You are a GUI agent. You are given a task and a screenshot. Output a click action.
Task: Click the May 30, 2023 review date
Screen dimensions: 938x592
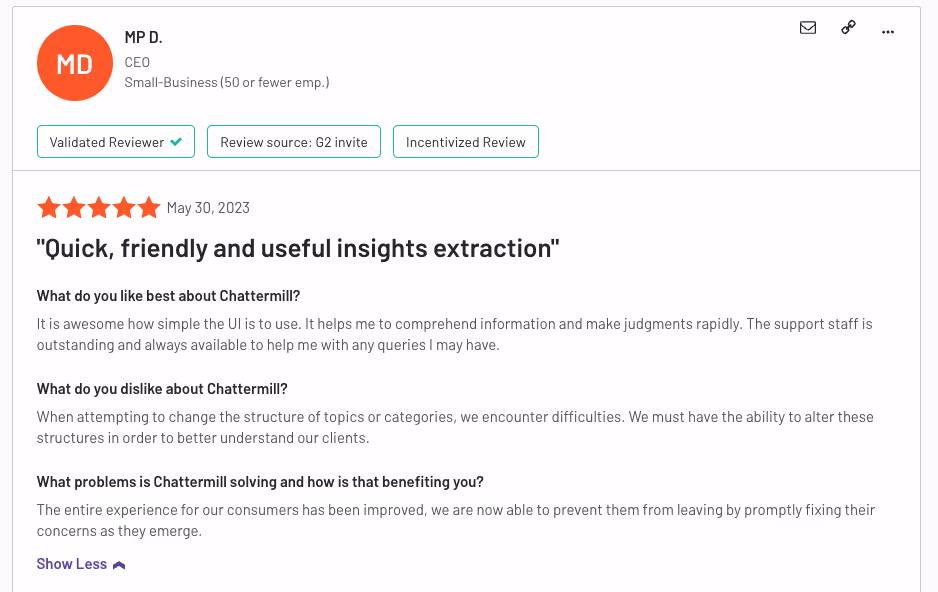click(208, 207)
